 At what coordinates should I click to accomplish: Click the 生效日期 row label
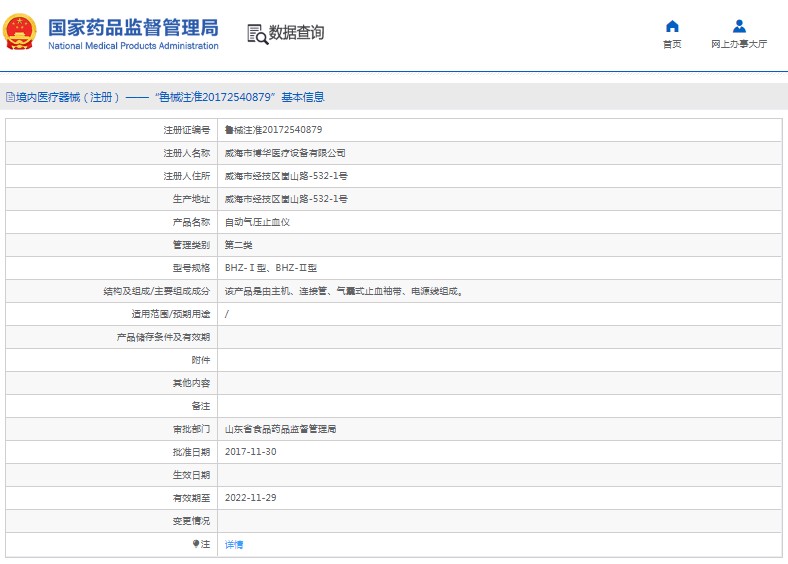[191, 475]
